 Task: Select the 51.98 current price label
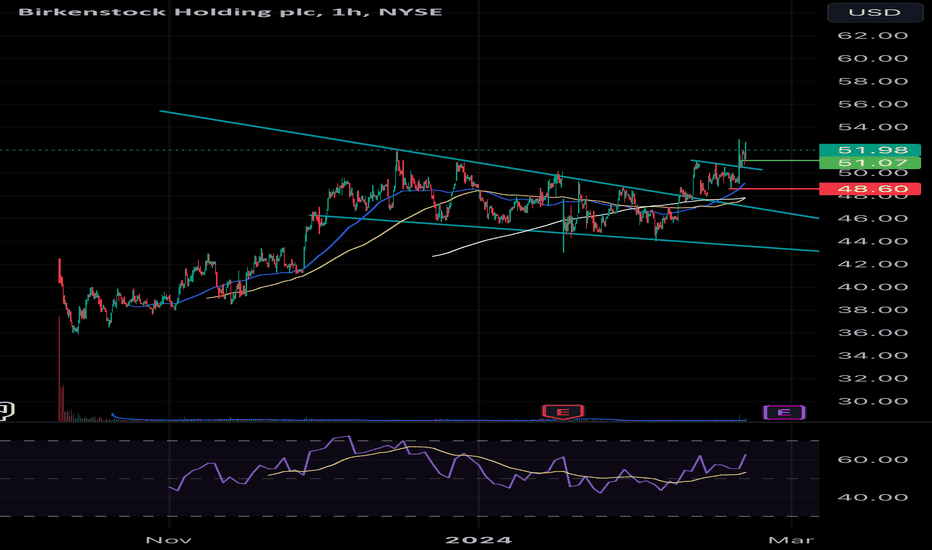point(870,150)
